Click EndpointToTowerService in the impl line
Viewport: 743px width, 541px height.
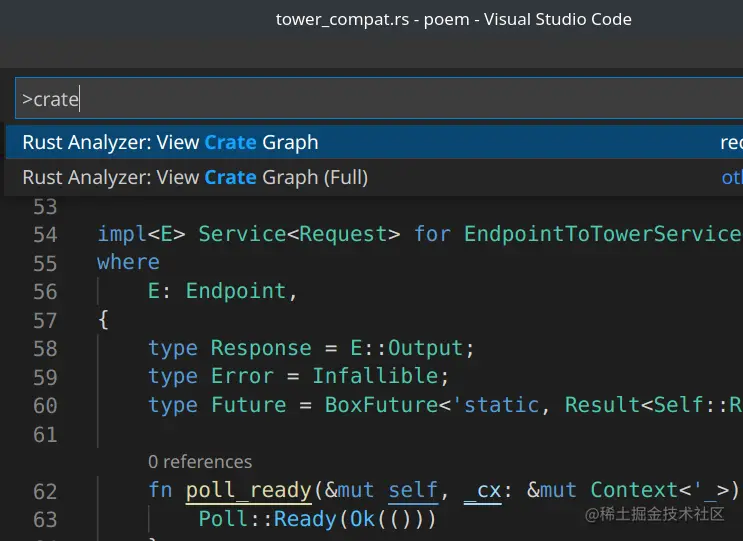600,234
